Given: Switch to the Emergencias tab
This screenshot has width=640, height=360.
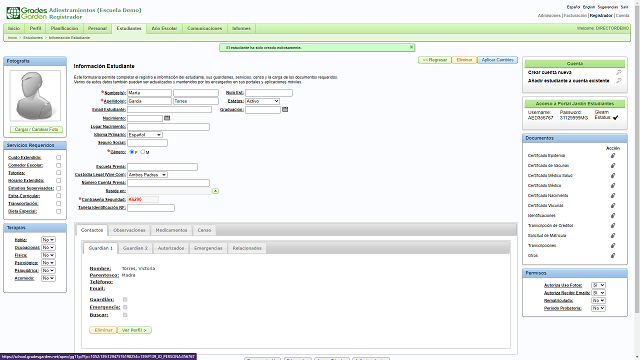Looking at the screenshot, I should [x=208, y=248].
